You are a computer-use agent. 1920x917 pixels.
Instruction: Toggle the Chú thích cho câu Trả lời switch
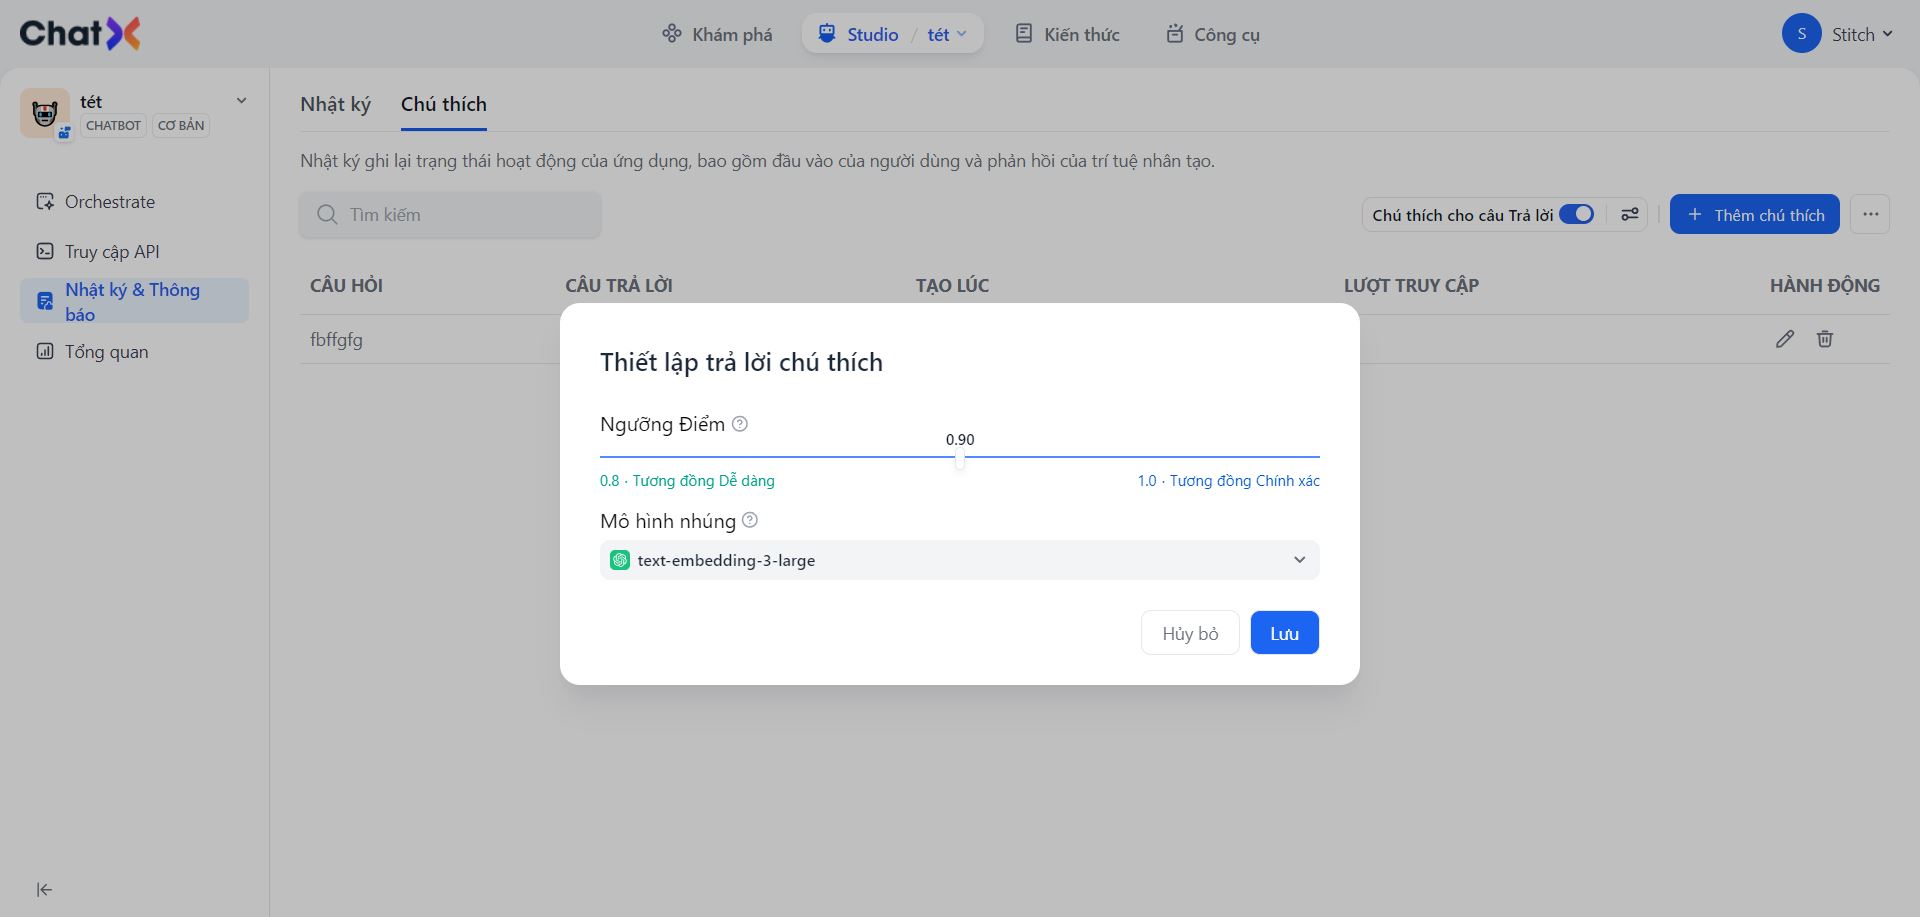point(1577,215)
